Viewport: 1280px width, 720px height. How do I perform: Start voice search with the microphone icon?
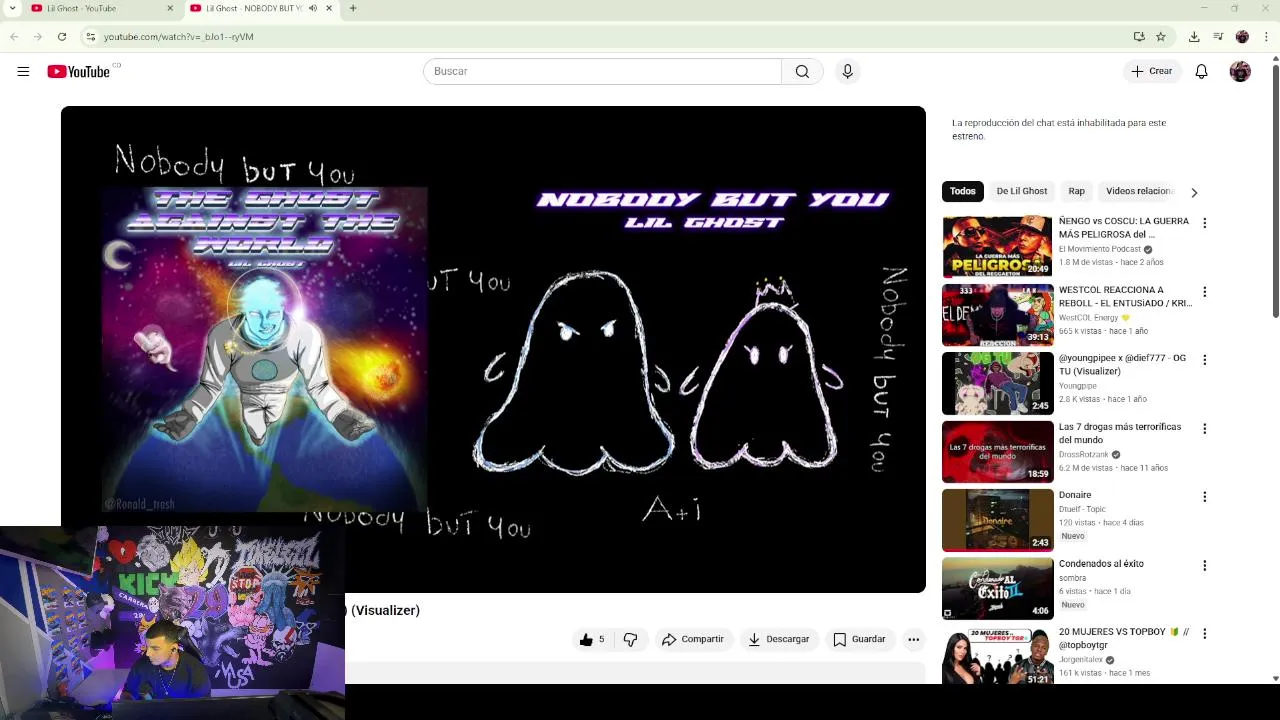[x=847, y=71]
